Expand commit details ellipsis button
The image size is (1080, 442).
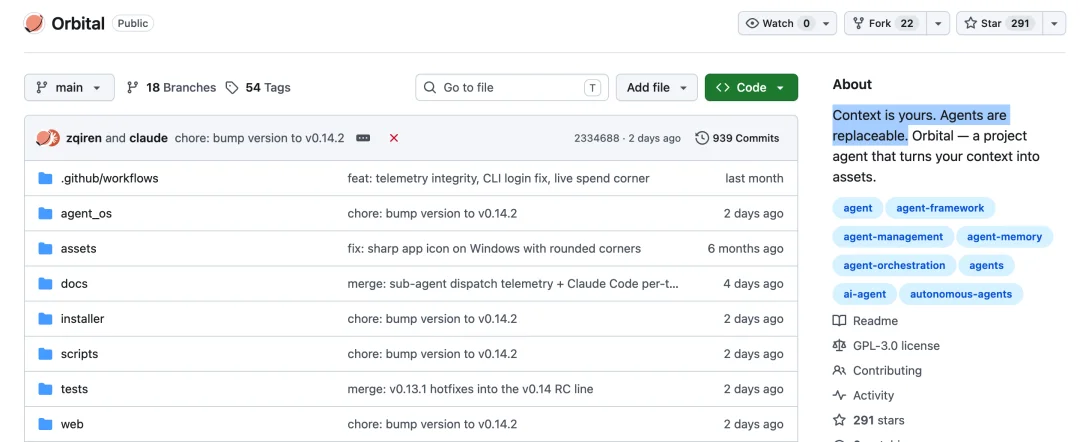(x=363, y=138)
